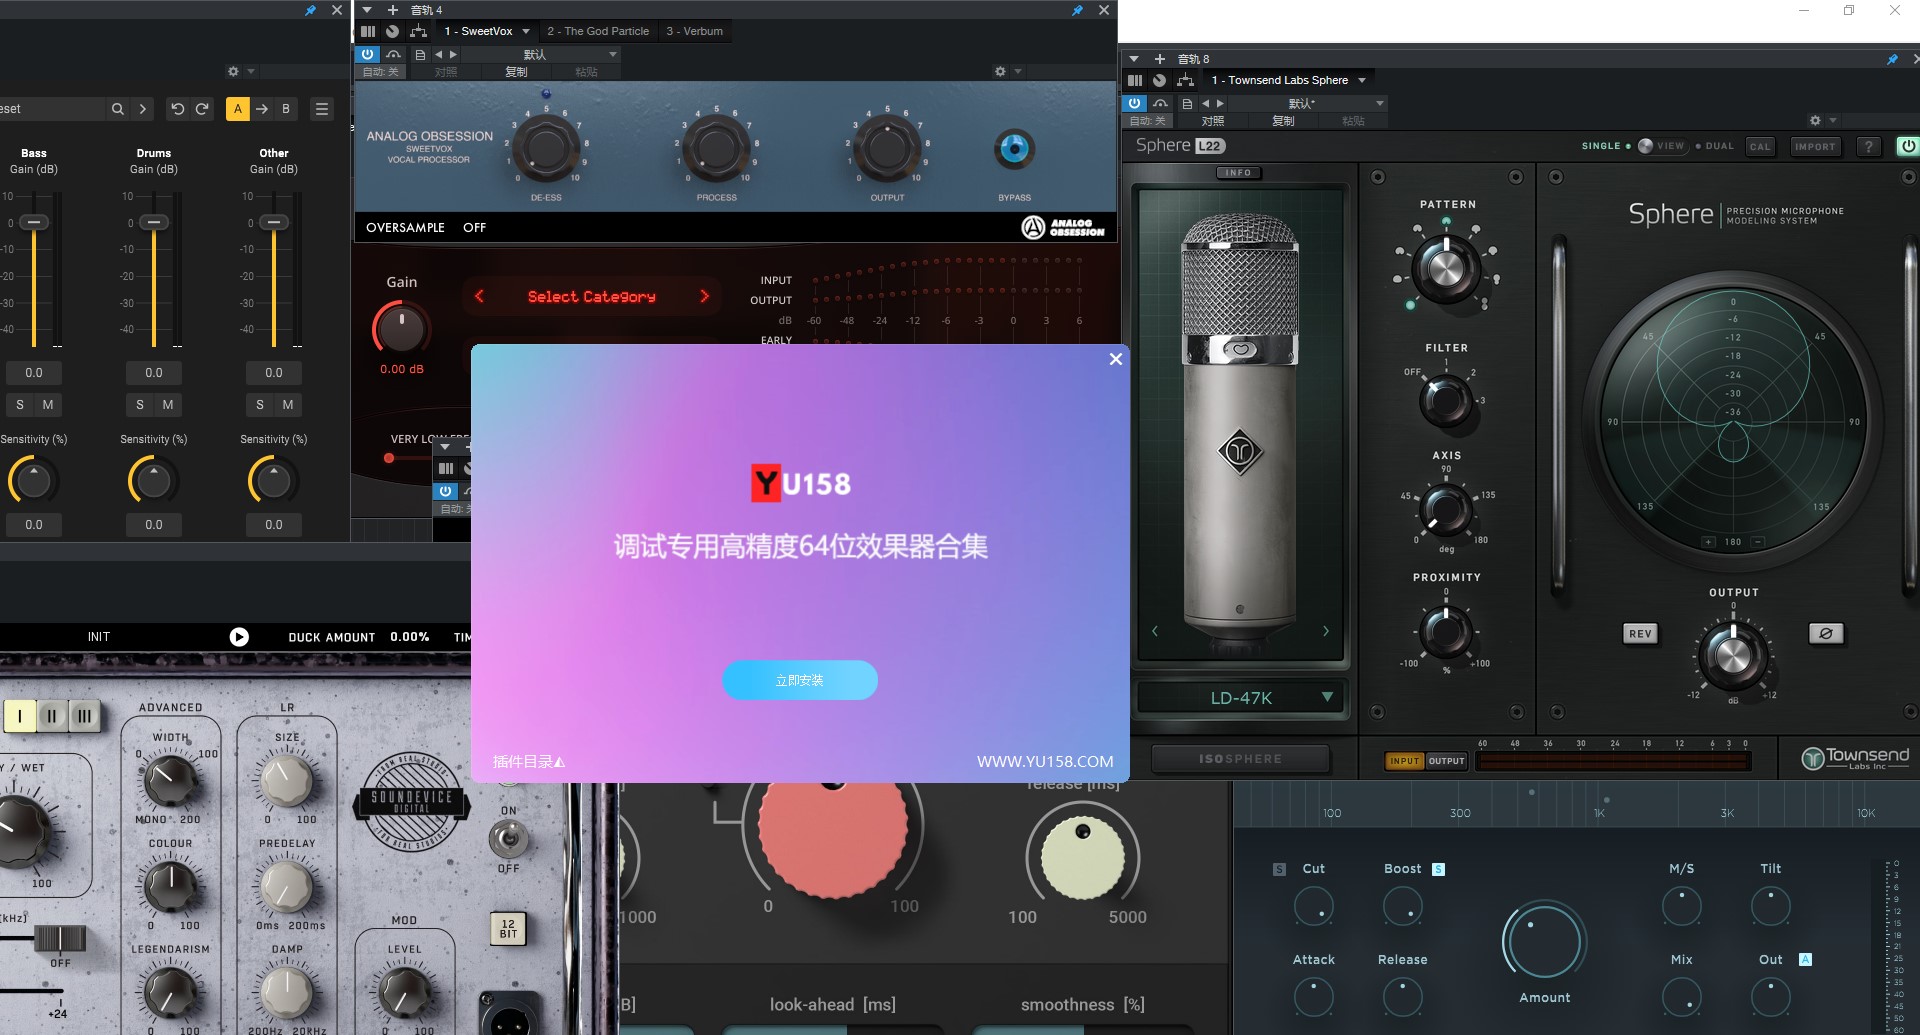
Task: Click 复制 copy in 音轨 4 window
Action: [516, 72]
